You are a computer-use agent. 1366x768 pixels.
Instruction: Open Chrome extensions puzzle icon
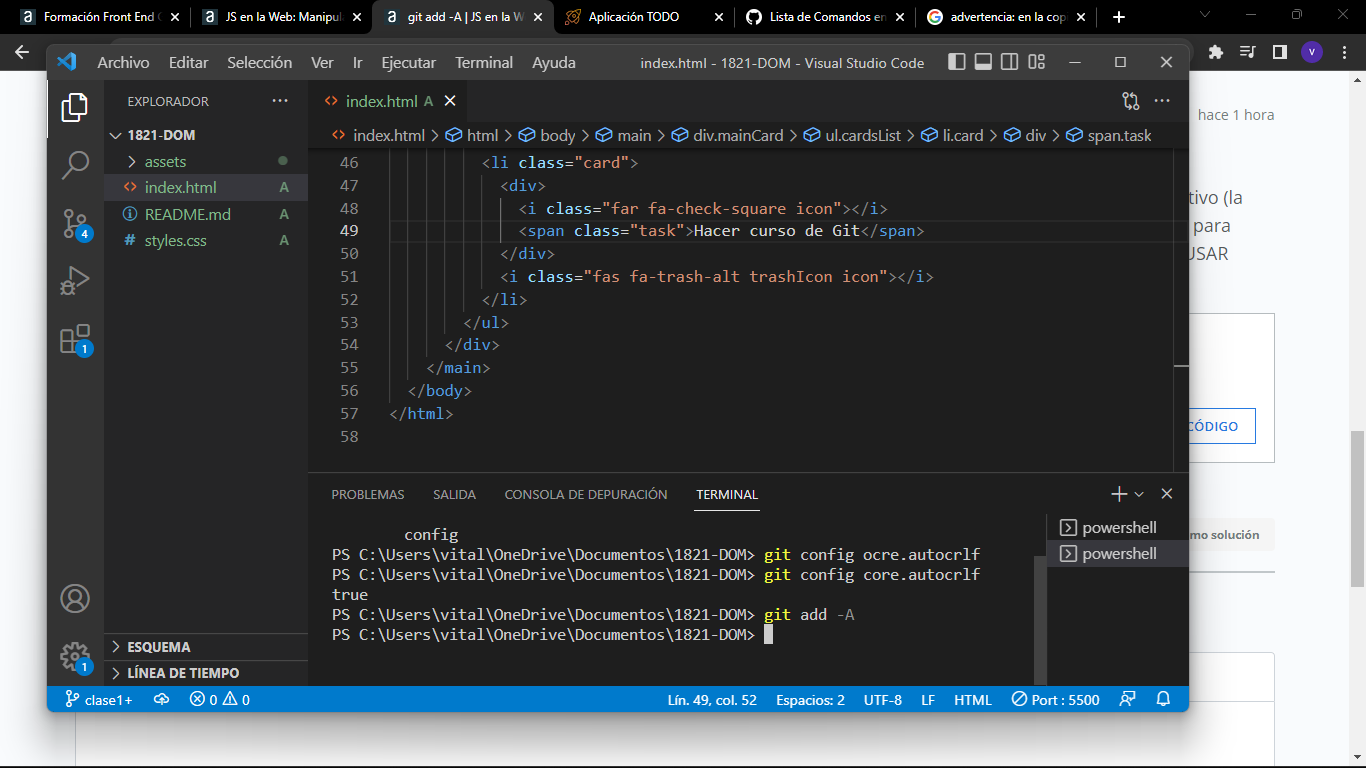click(x=1216, y=52)
